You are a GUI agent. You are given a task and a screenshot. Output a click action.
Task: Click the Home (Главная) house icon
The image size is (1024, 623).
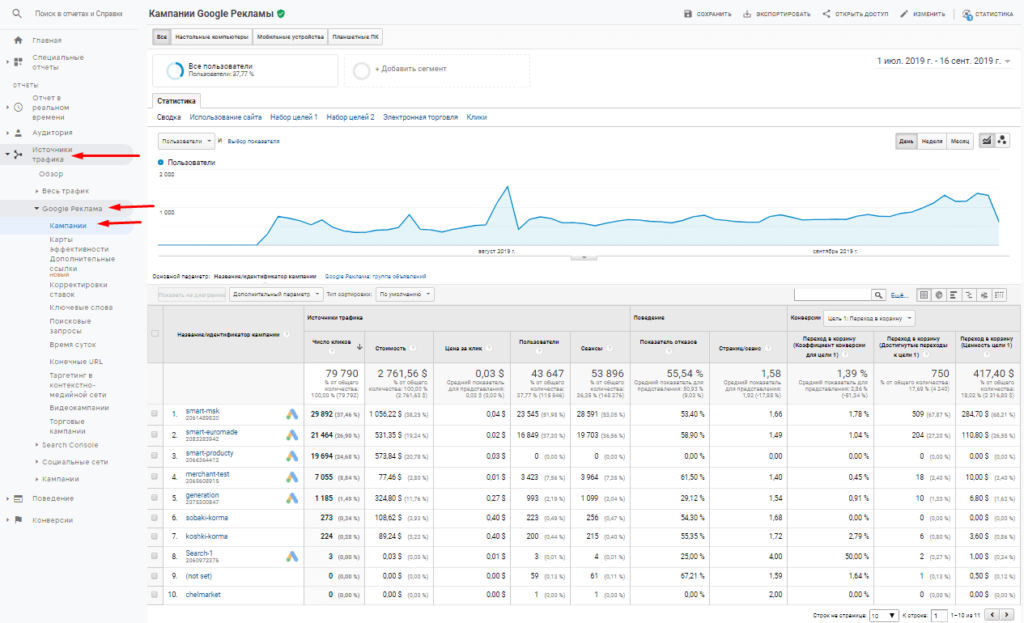coord(18,40)
